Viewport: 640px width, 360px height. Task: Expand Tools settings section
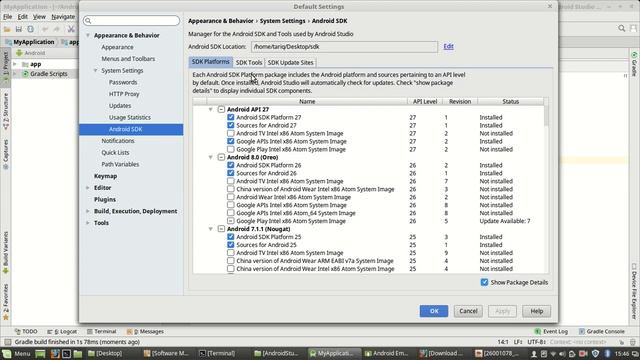pyautogui.click(x=88, y=223)
